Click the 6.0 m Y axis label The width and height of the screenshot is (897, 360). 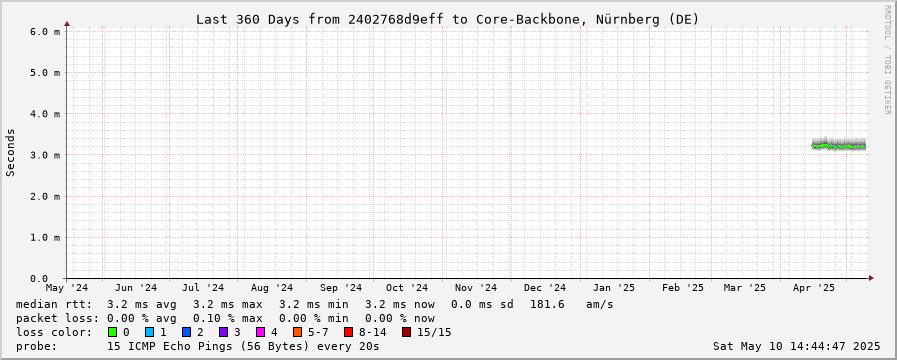(45, 31)
